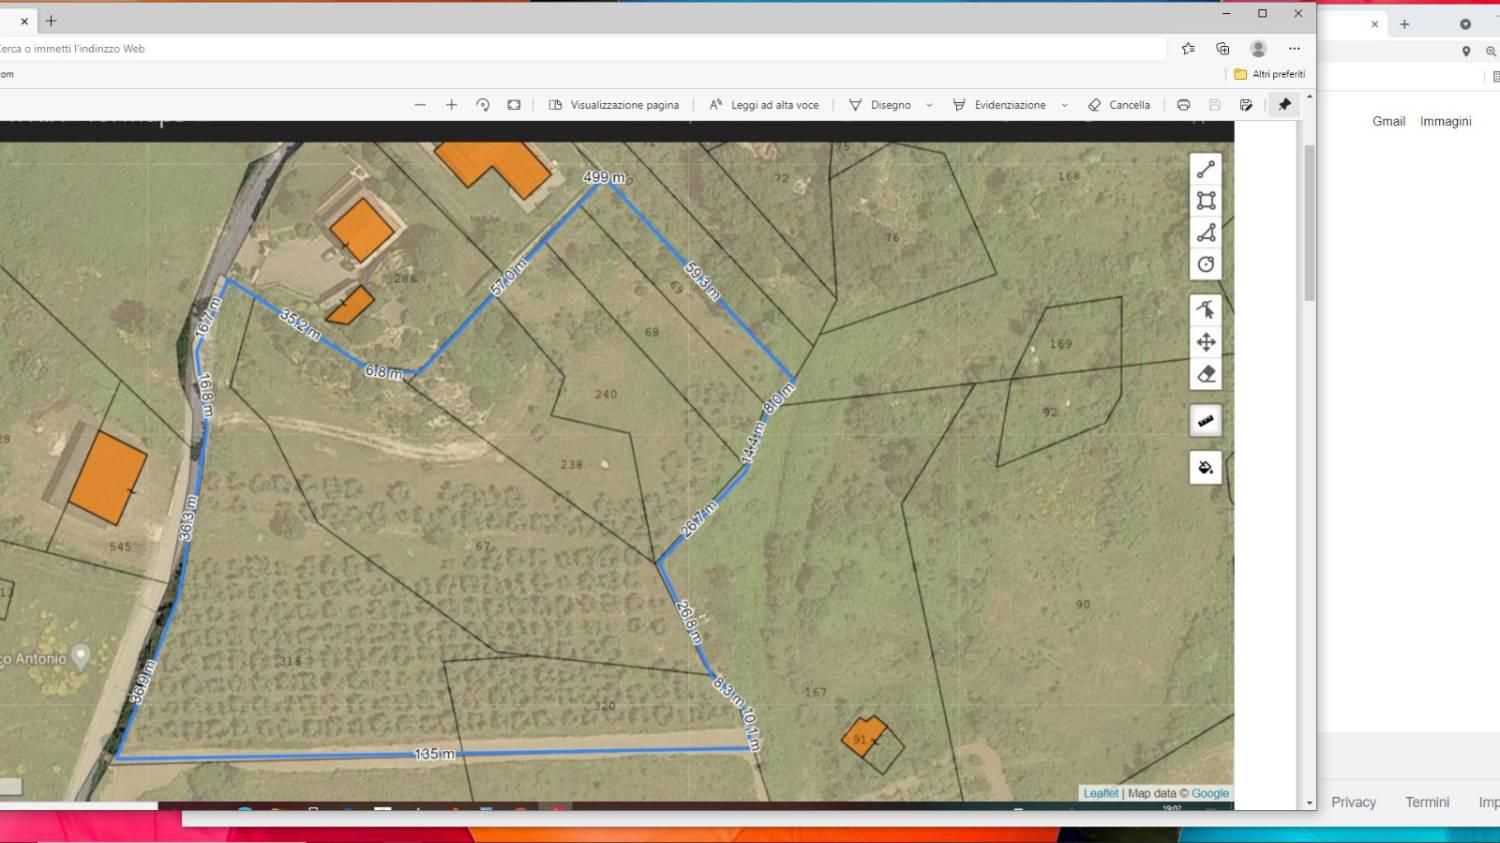This screenshot has height=843, width=1500.
Task: Select the draw rectangle tool on map
Action: coord(1206,201)
